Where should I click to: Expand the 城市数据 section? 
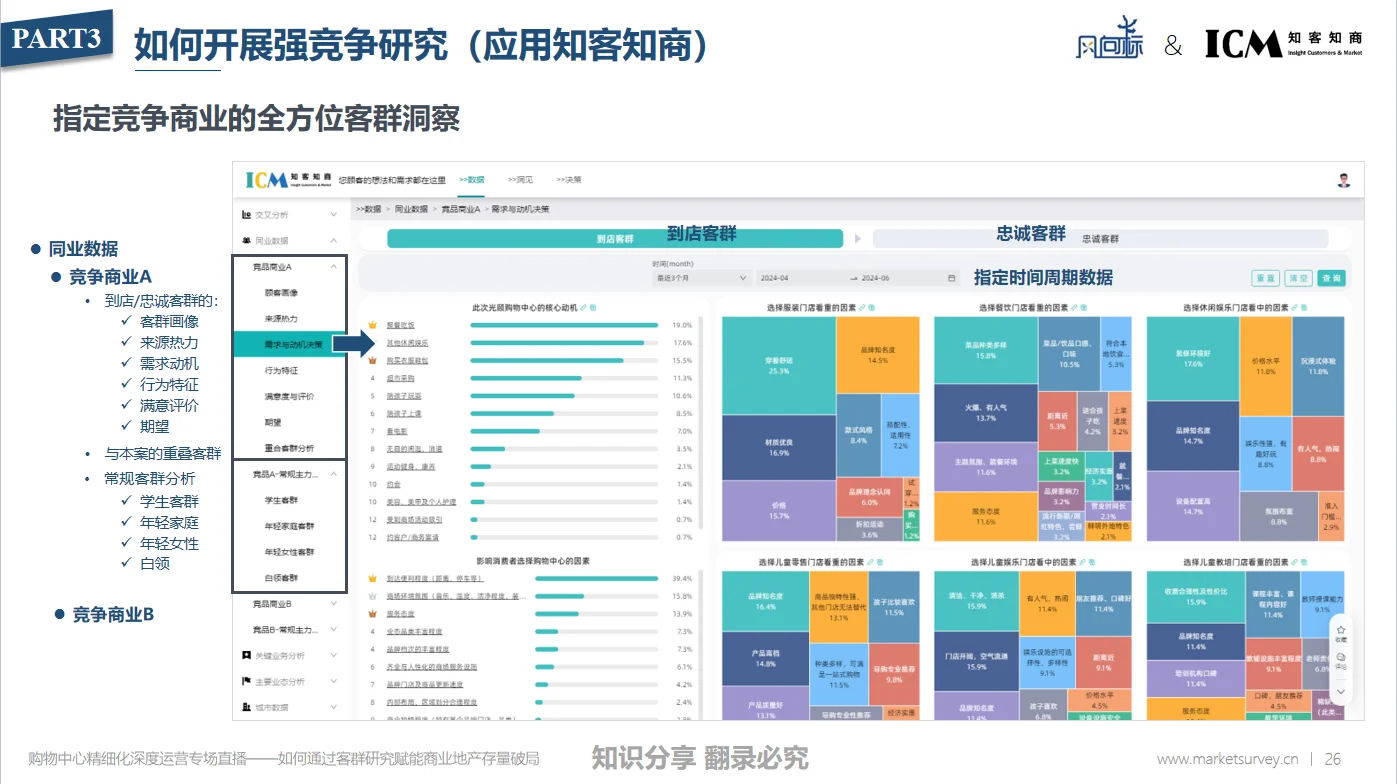tap(334, 708)
